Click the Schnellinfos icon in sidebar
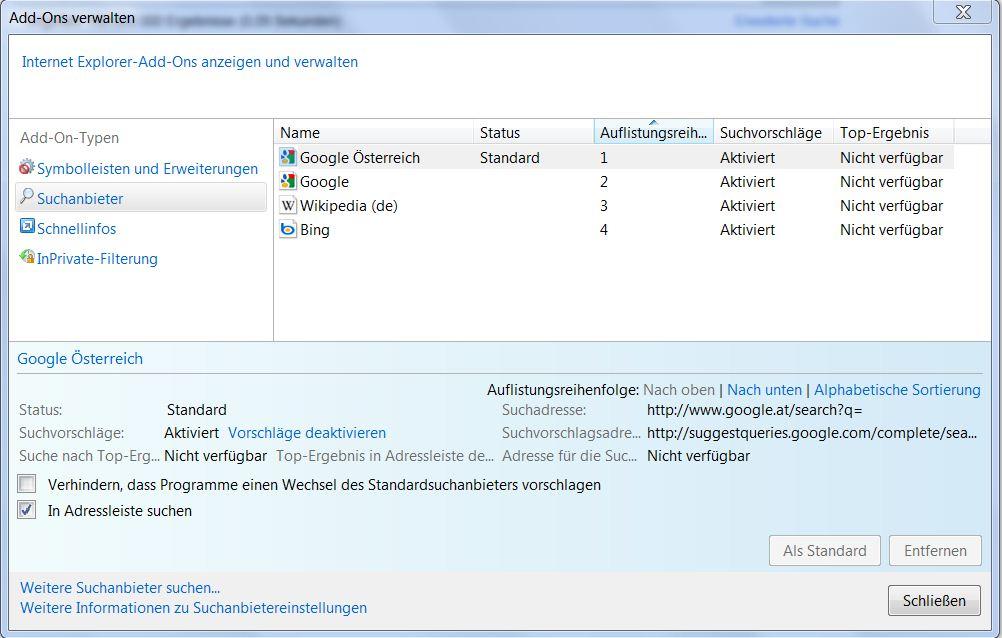Screen dimensions: 1002x638 [x=27, y=228]
